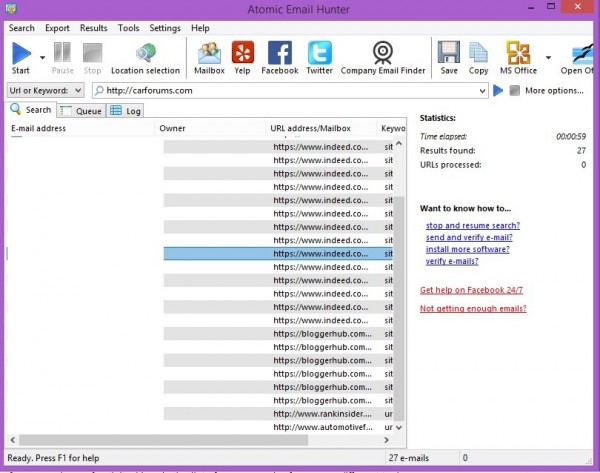Screen dimensions: 600x473
Task: Expand the URL history dropdown arrow
Action: pyautogui.click(x=482, y=91)
